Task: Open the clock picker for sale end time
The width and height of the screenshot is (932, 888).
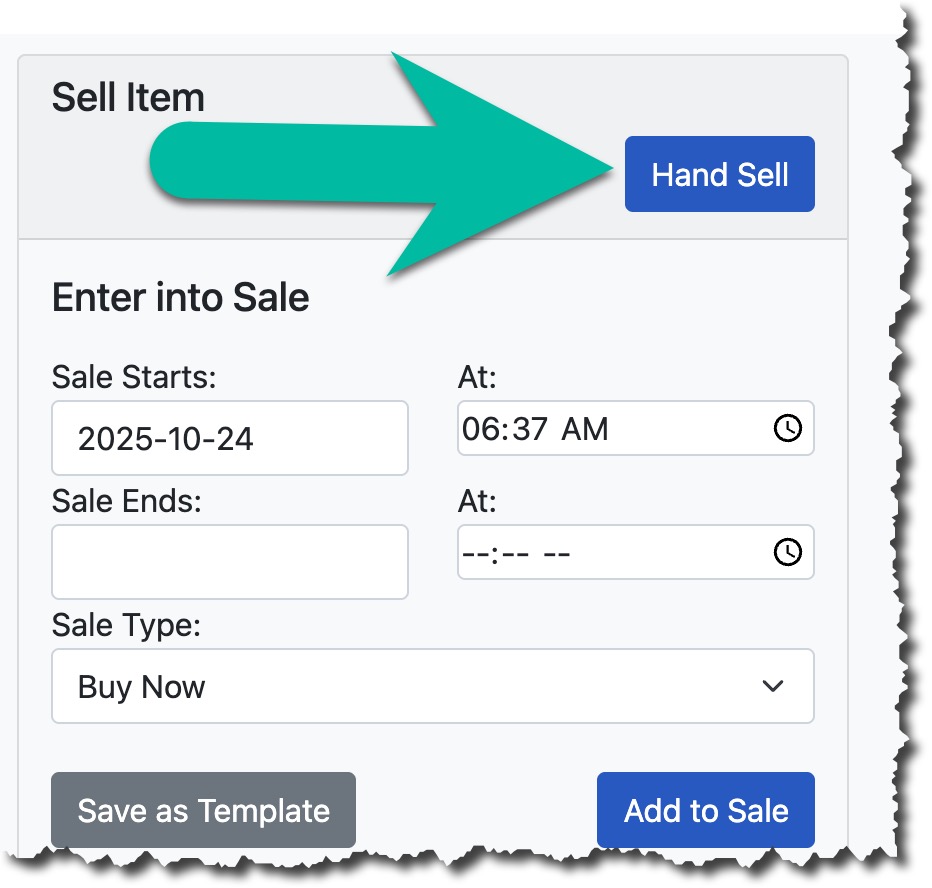Action: (x=788, y=552)
